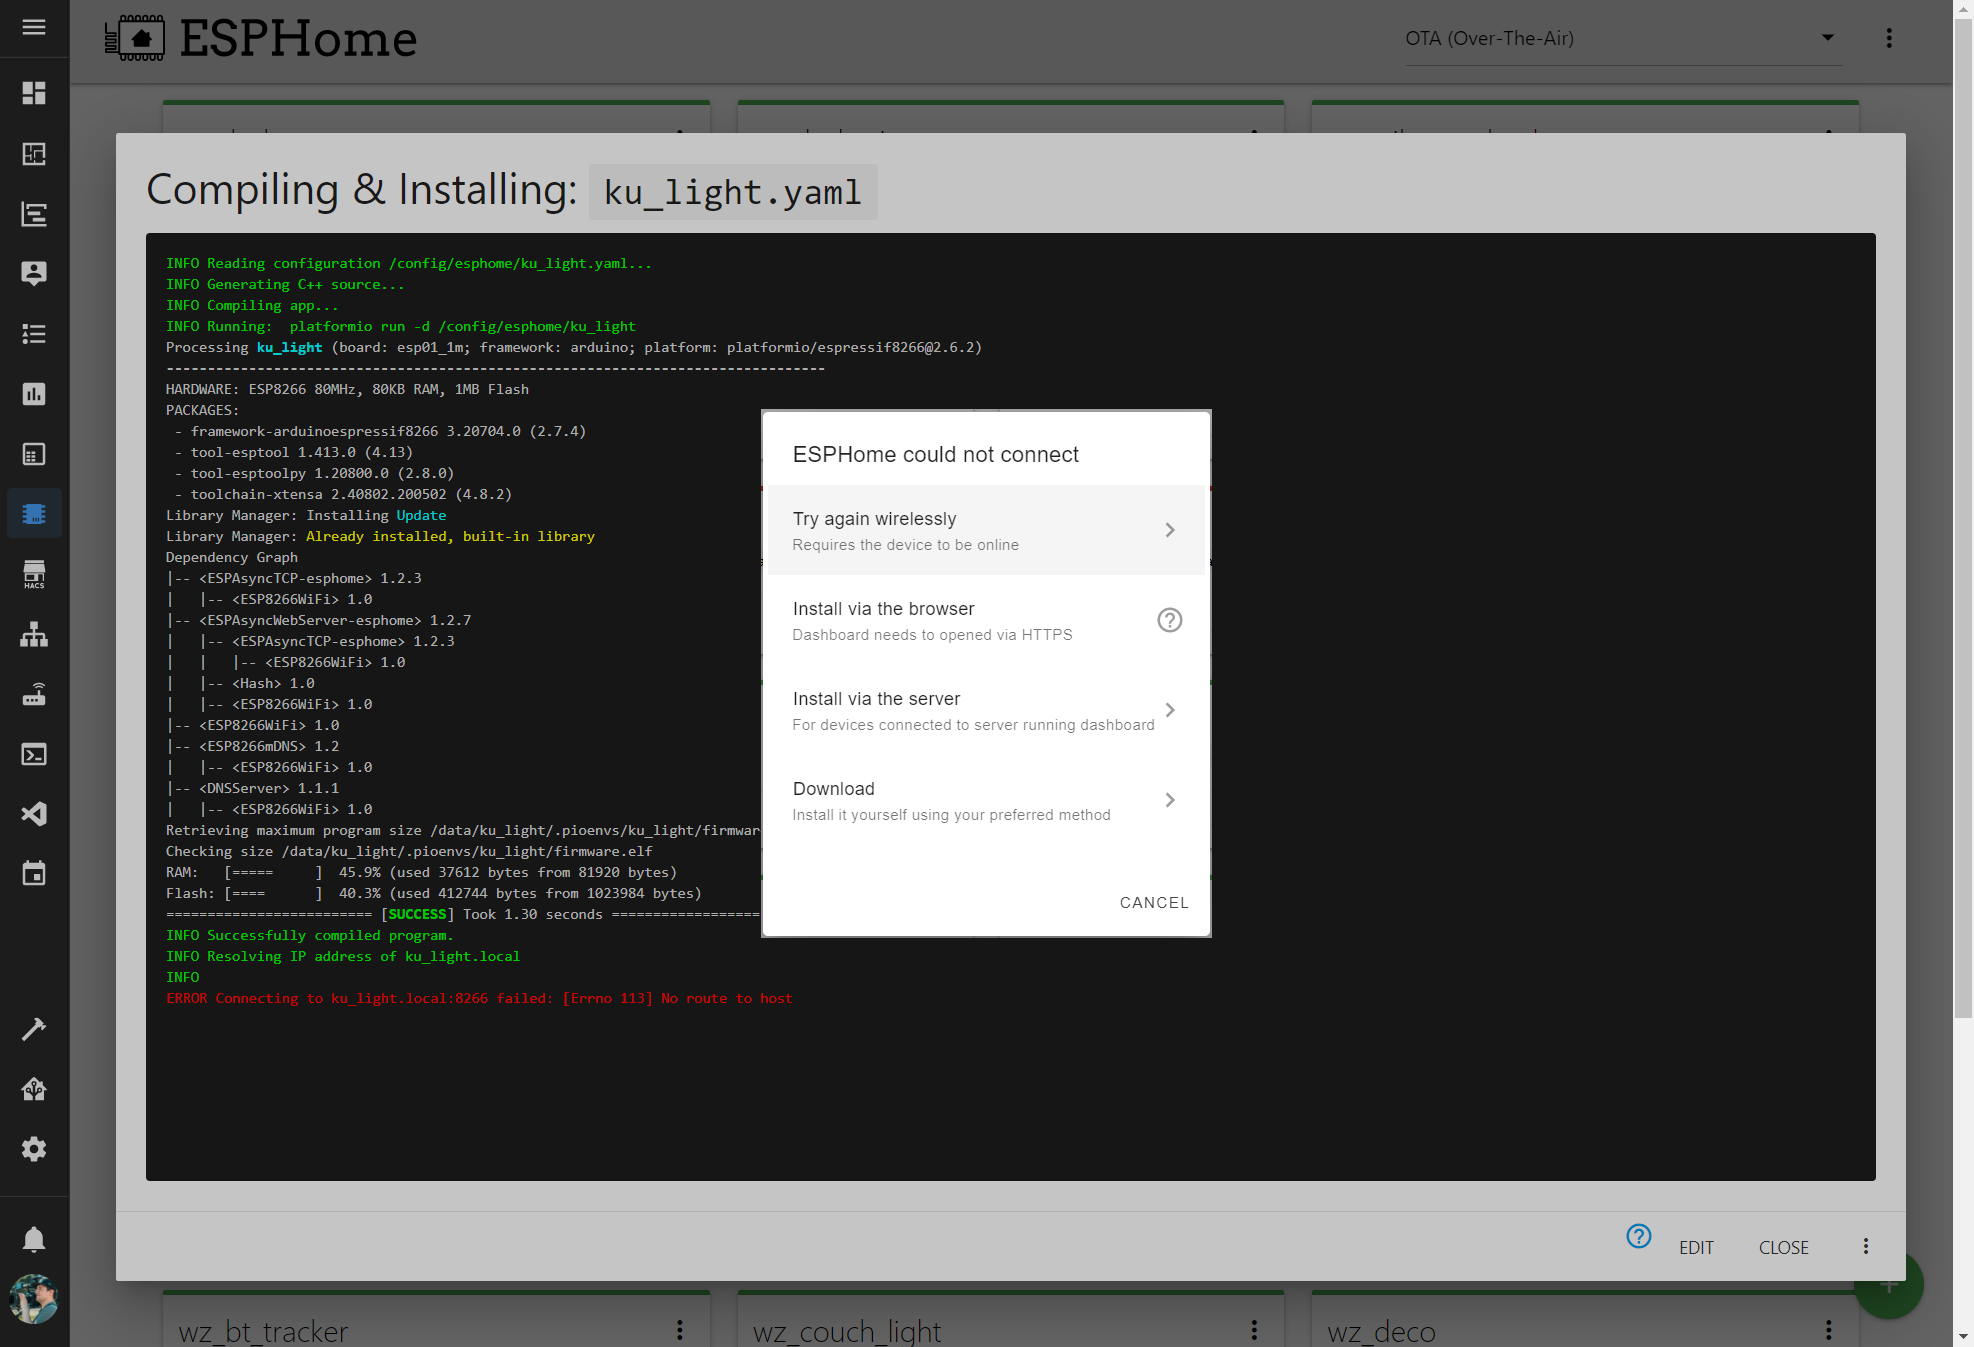1974x1347 pixels.
Task: Open ESPHome header overflow menu
Action: 1889,38
